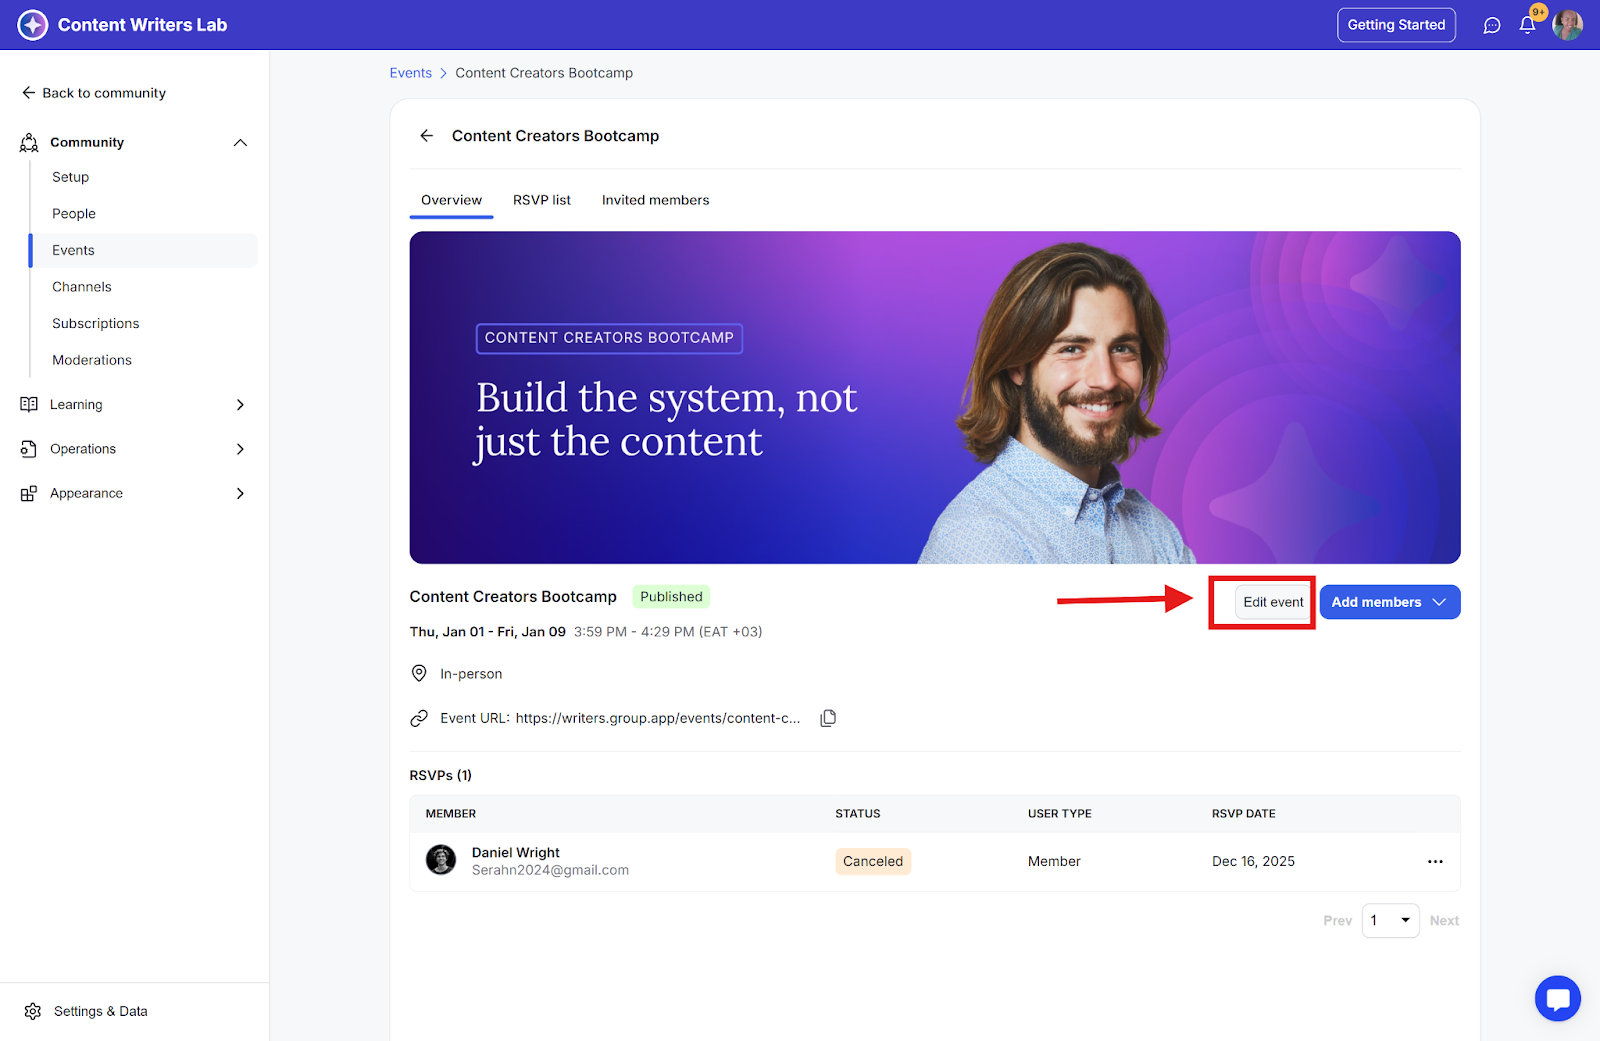
Task: Click Daniel Wright's avatar thumbnail
Action: coord(441,860)
